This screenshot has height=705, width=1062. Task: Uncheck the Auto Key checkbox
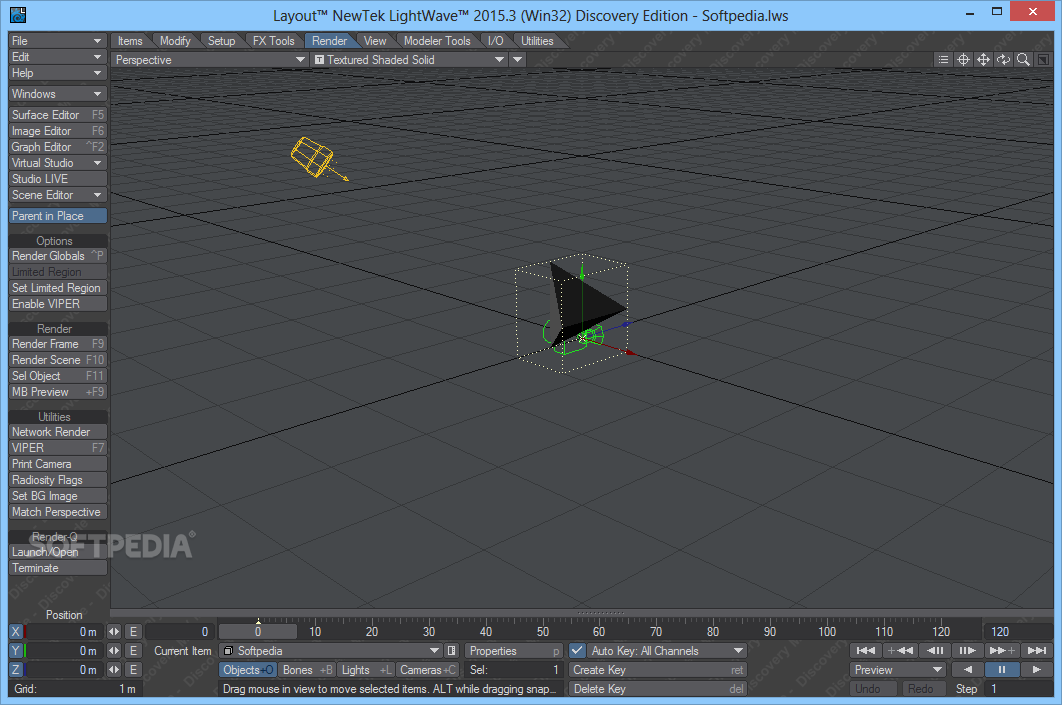(x=577, y=650)
